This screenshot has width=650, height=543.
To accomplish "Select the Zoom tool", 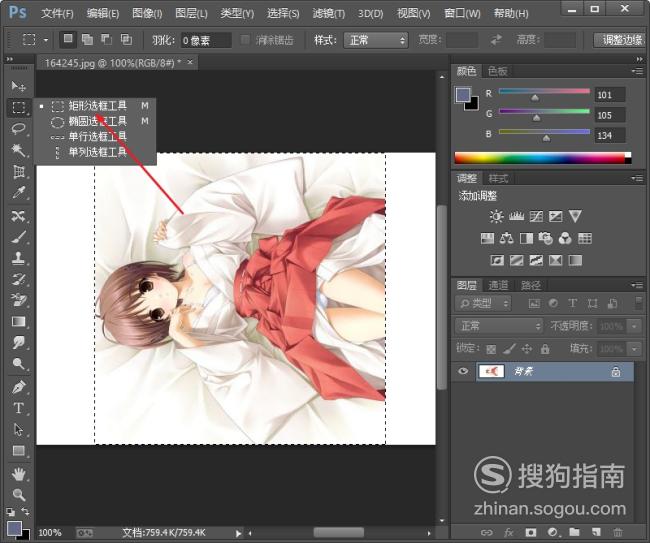I will (18, 495).
